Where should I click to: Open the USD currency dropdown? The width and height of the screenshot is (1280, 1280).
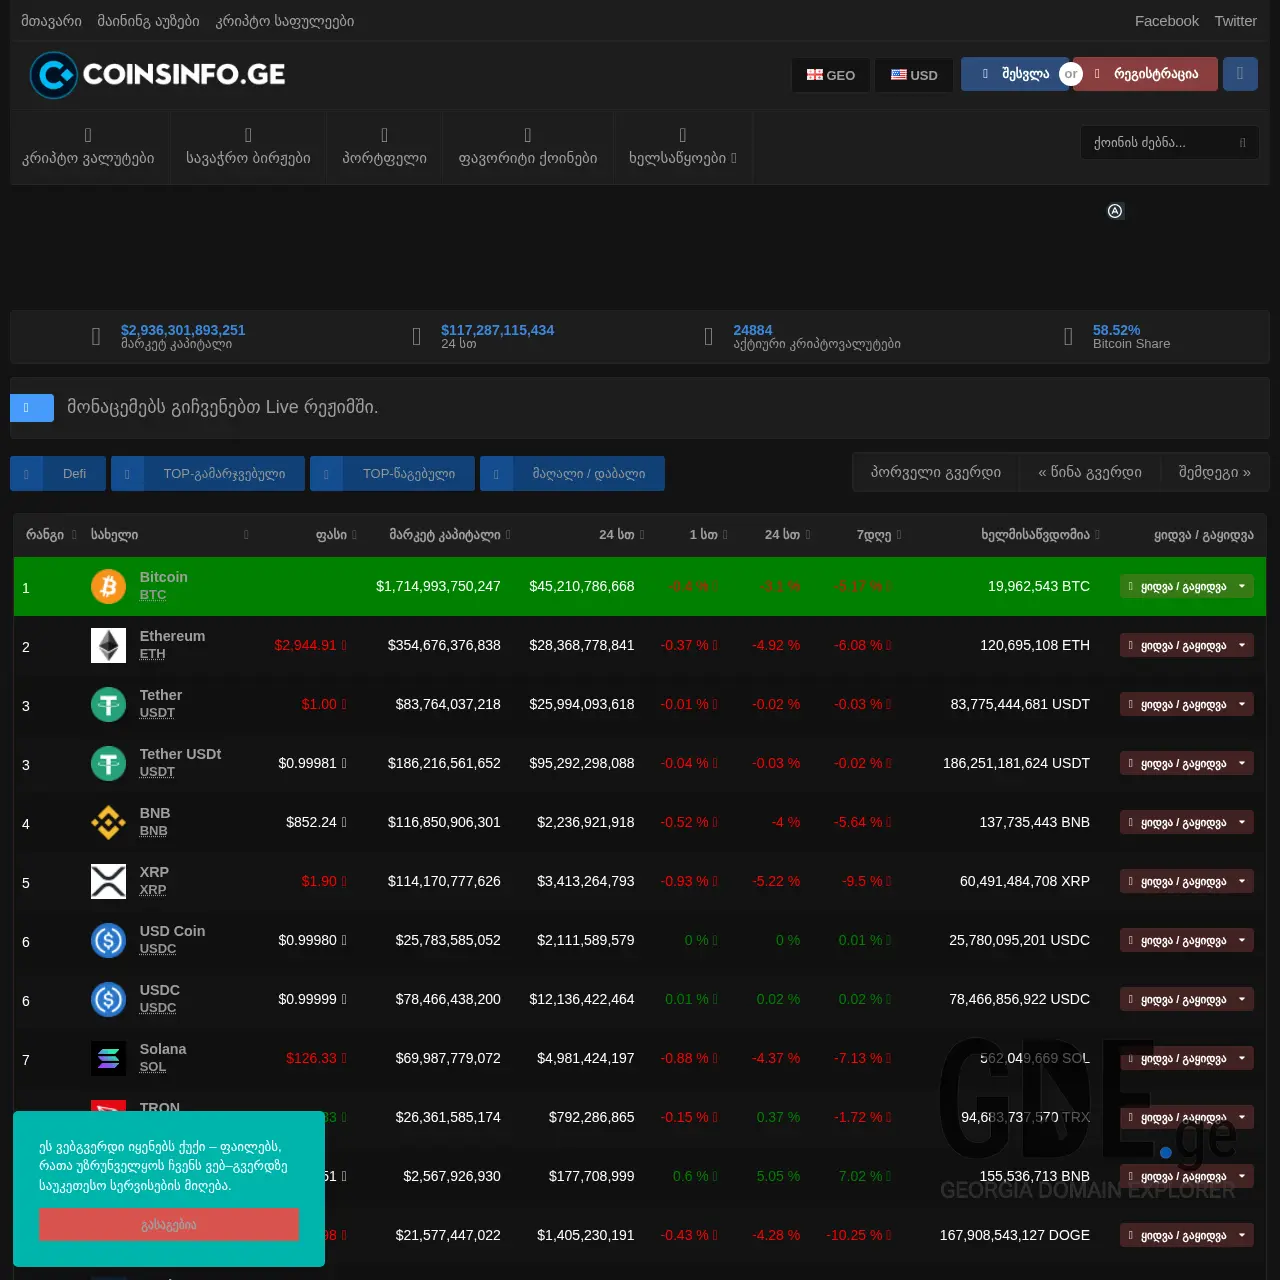(x=913, y=74)
